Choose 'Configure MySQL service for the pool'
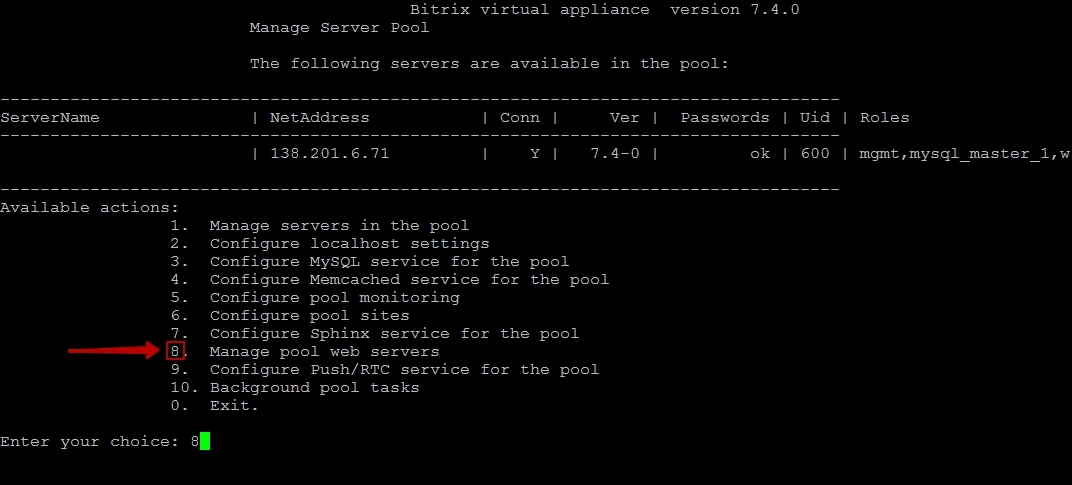The height and width of the screenshot is (485, 1072). (389, 261)
